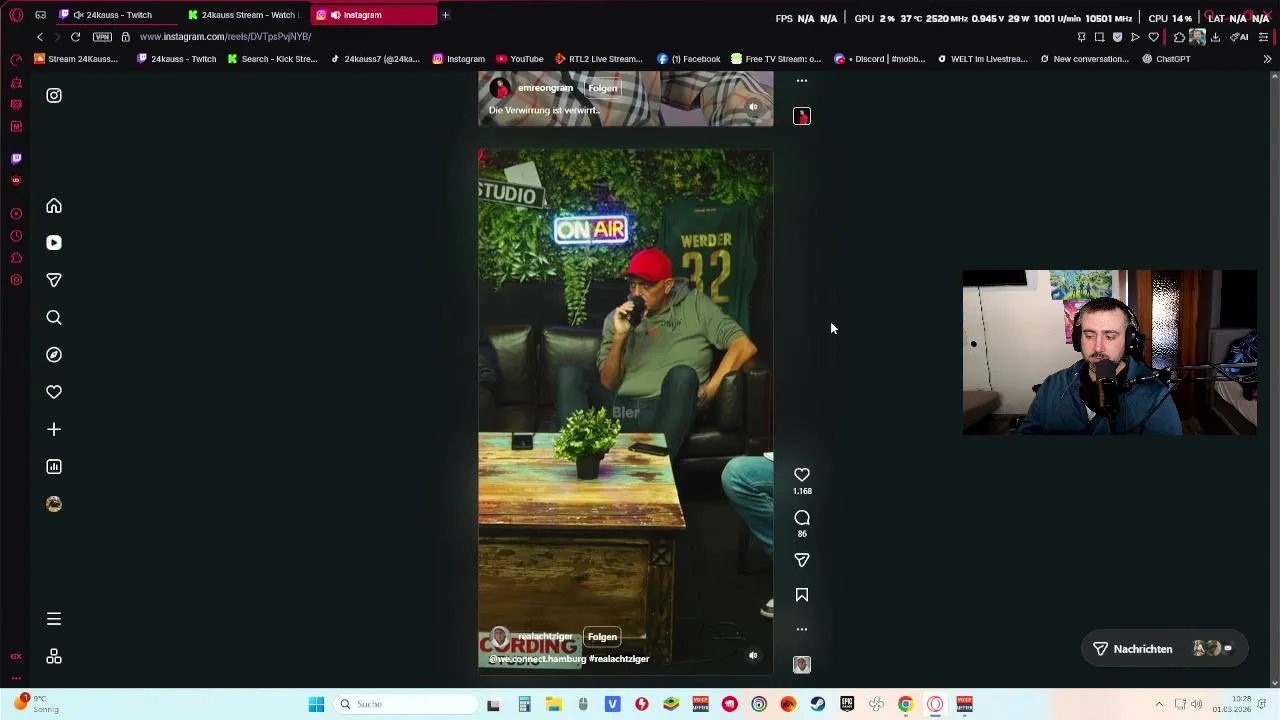Open Opera AI assistant button in toolbar
The width and height of the screenshot is (1280, 720).
[1238, 37]
